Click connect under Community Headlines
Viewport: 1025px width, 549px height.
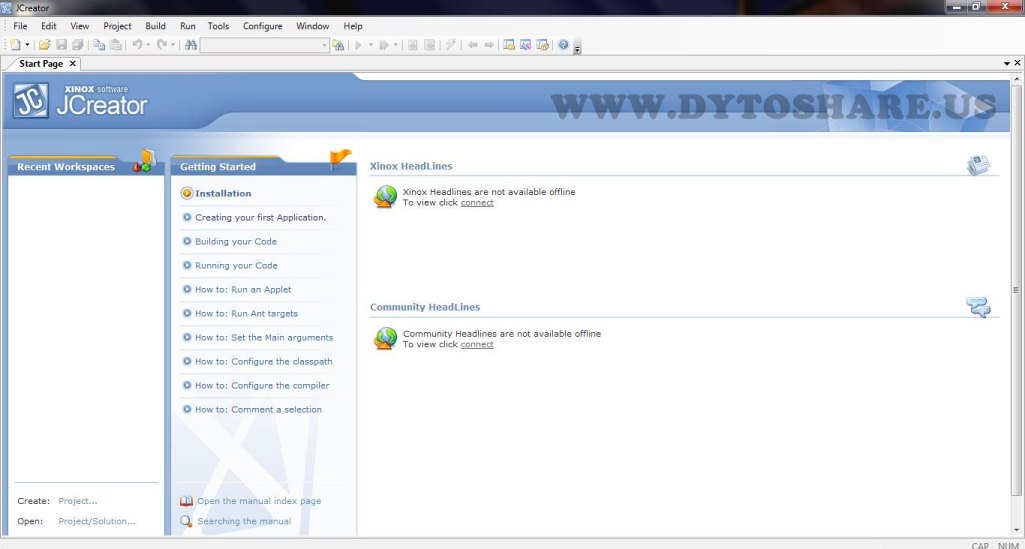pos(477,344)
